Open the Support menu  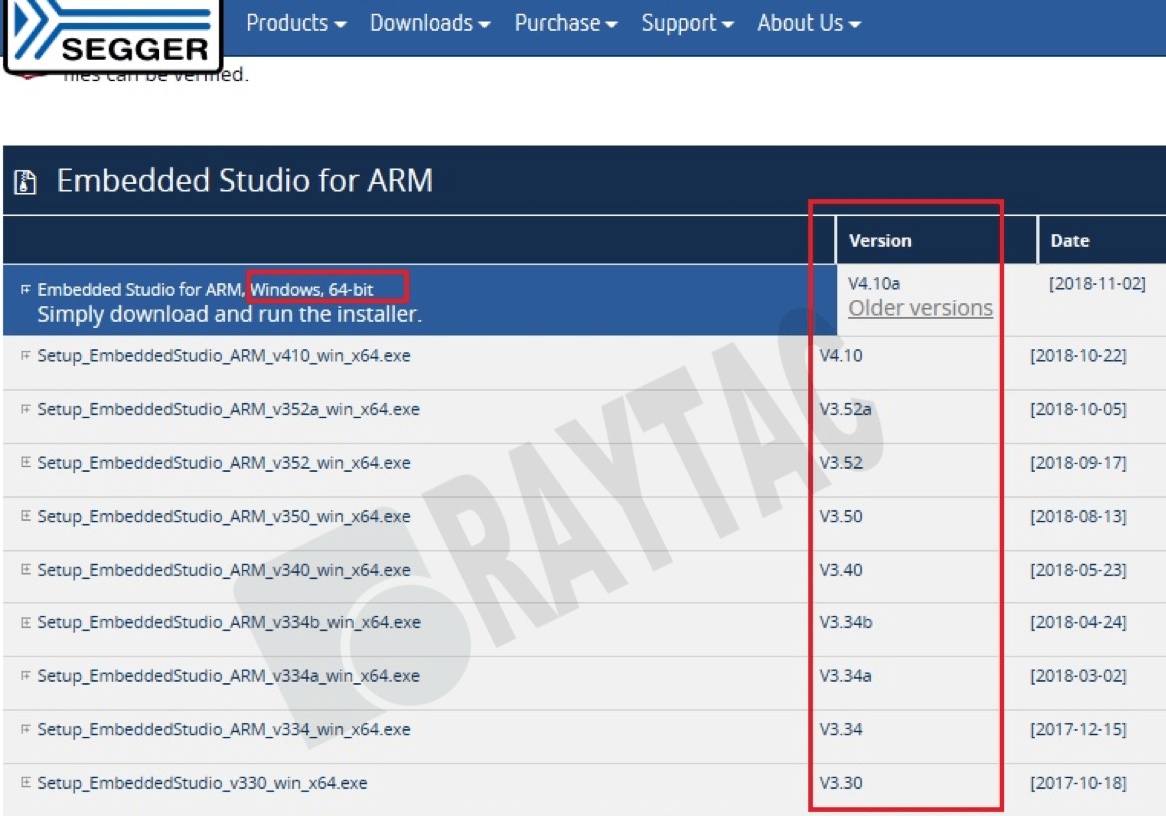[x=687, y=23]
